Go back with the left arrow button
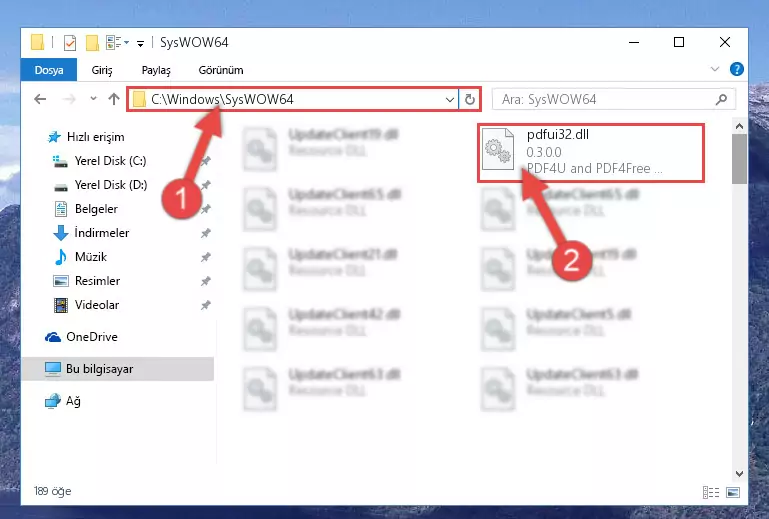The width and height of the screenshot is (769, 519). pos(40,99)
